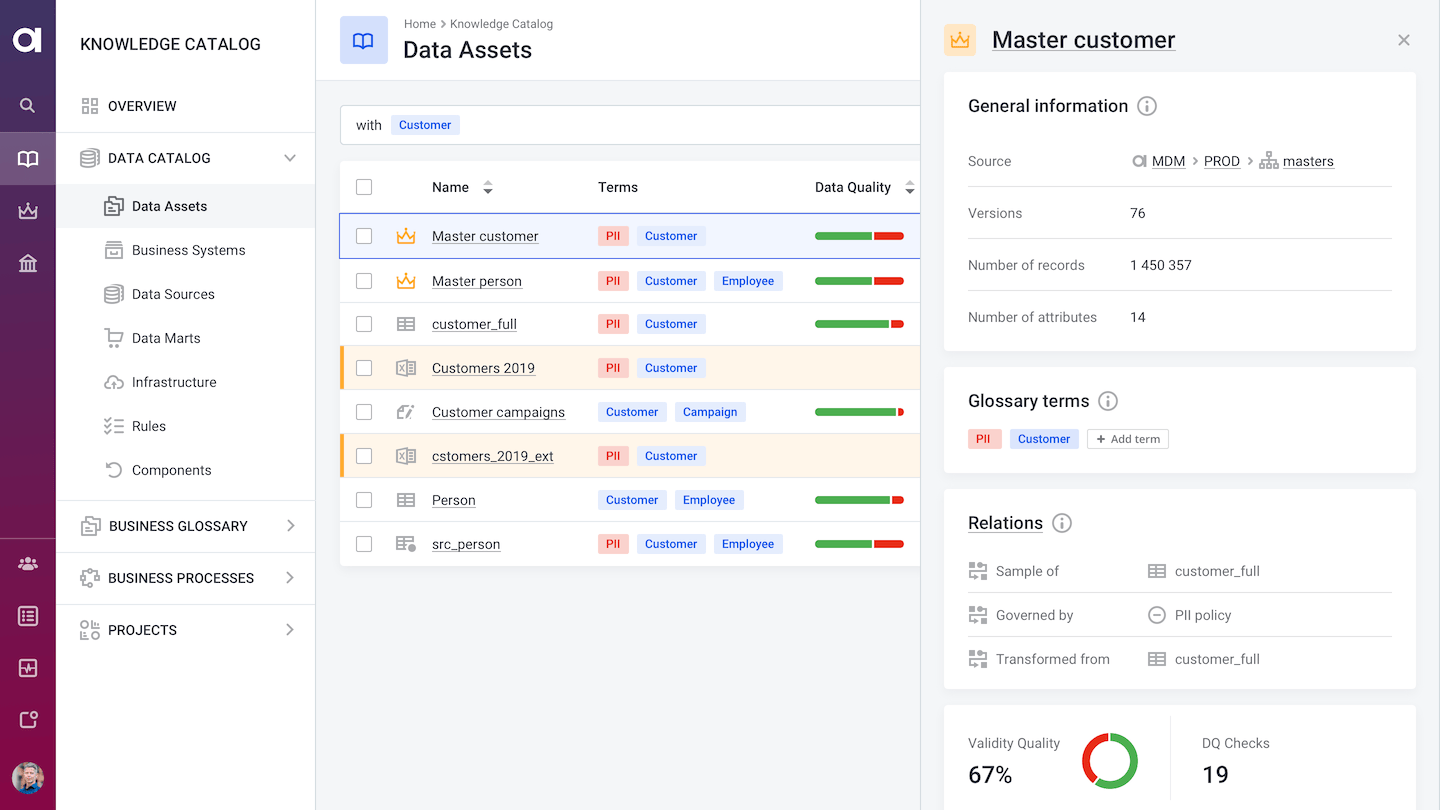The height and width of the screenshot is (810, 1440).
Task: Click the crown MDM icon in left rail
Action: tap(27, 210)
